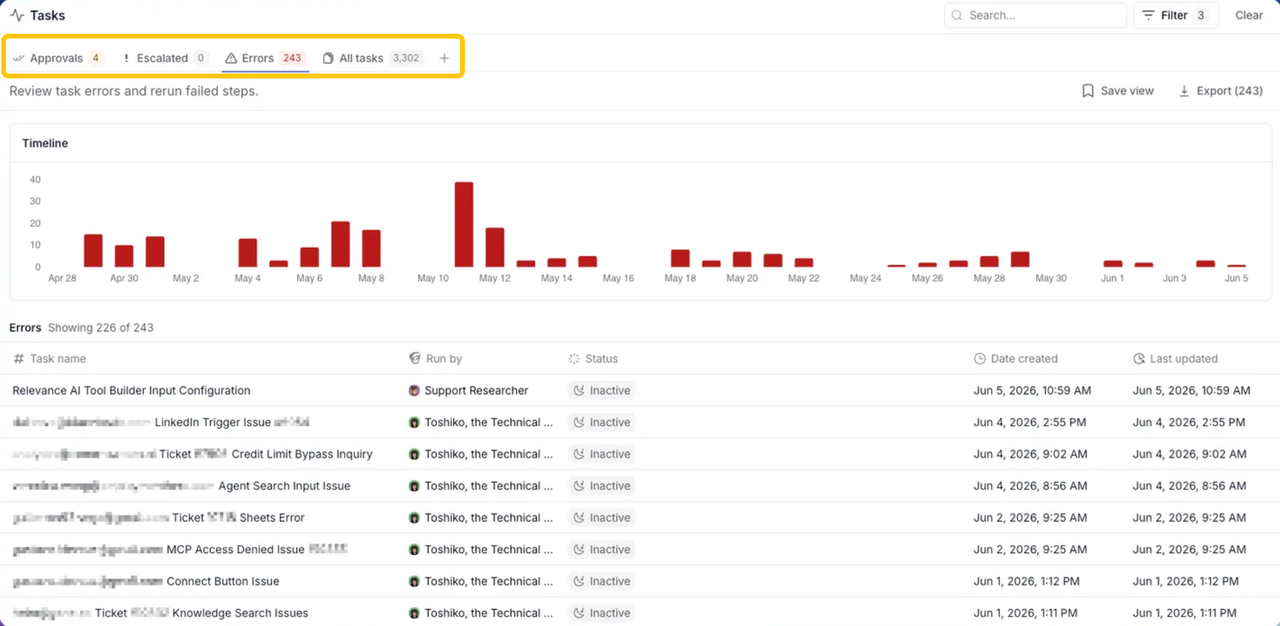Open the All tasks tab
The width and height of the screenshot is (1280, 626).
pyautogui.click(x=372, y=58)
